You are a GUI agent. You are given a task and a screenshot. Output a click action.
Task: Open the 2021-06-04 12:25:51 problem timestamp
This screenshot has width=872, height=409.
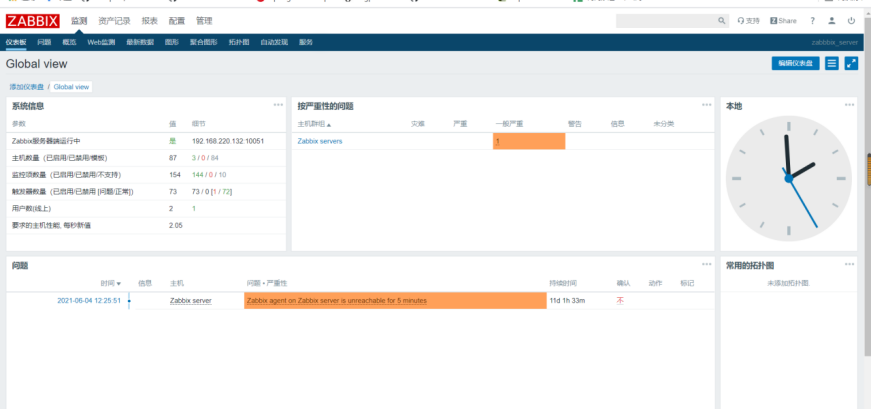89,300
